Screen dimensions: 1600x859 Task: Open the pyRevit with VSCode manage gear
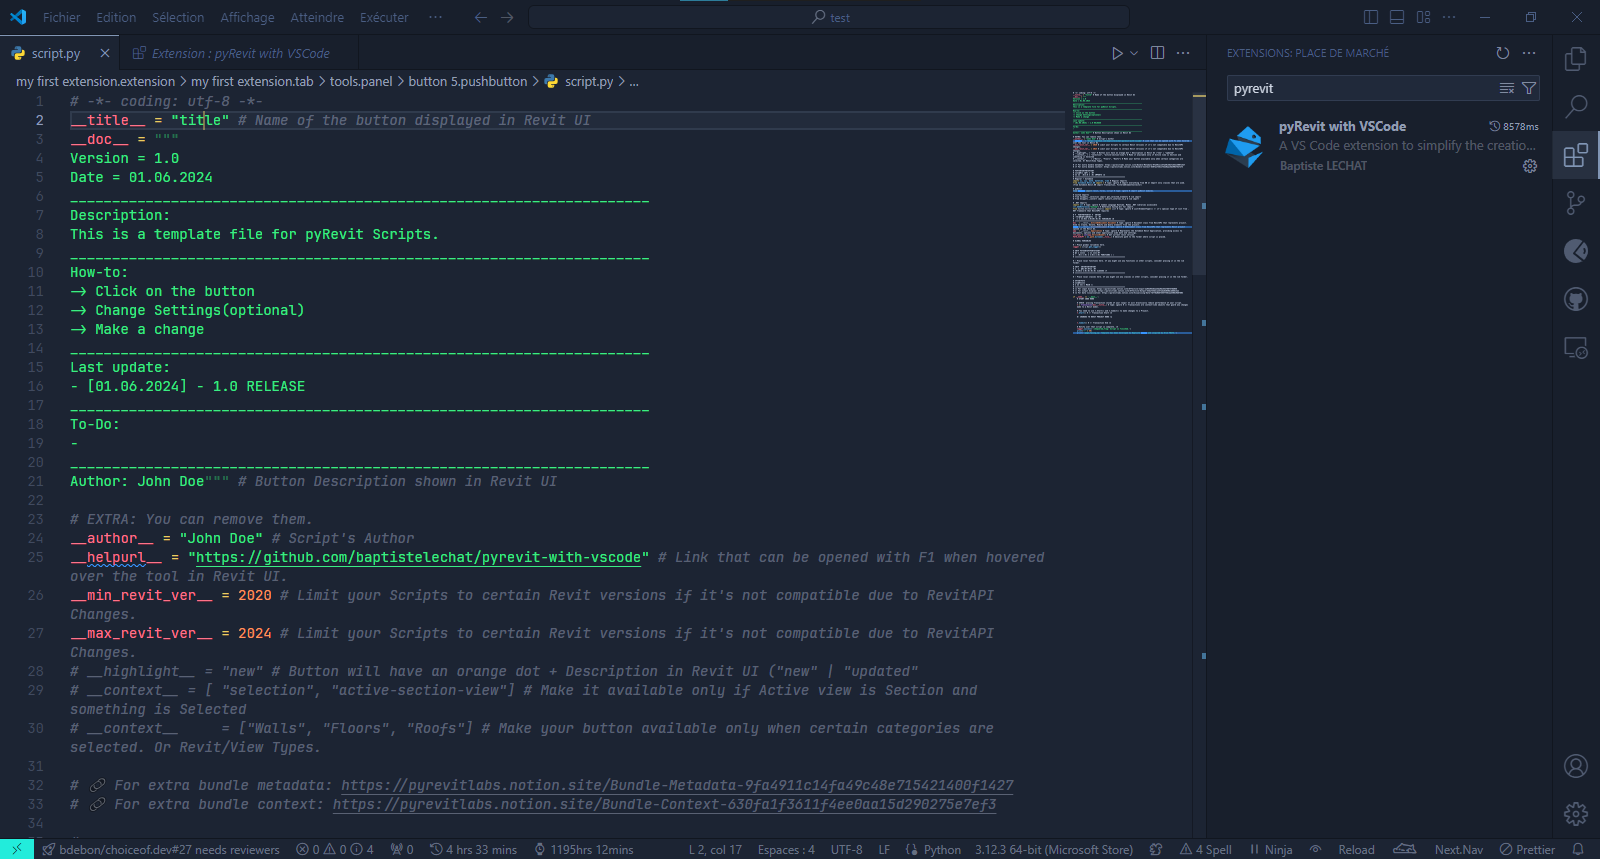tap(1530, 166)
